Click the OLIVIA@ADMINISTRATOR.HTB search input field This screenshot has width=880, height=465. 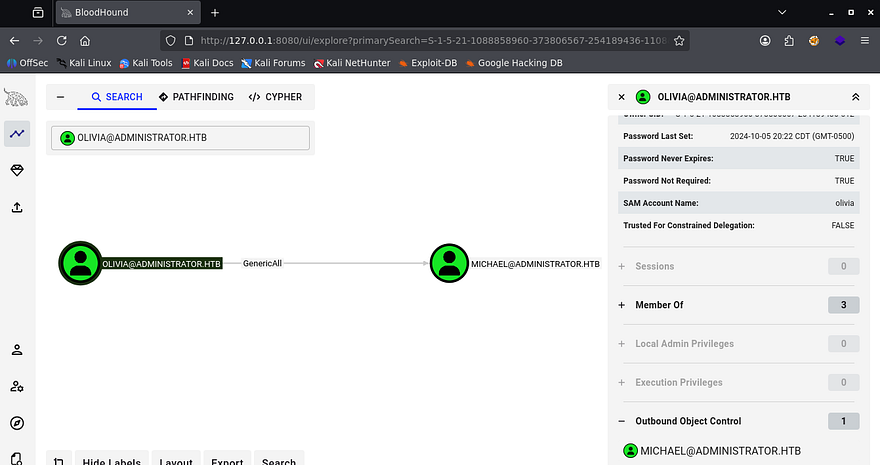181,138
